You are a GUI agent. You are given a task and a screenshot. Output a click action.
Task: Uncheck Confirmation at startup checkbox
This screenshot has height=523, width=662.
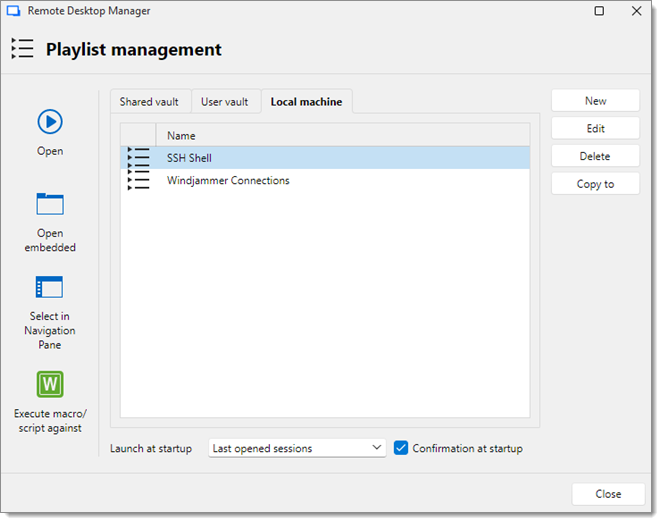coord(401,448)
